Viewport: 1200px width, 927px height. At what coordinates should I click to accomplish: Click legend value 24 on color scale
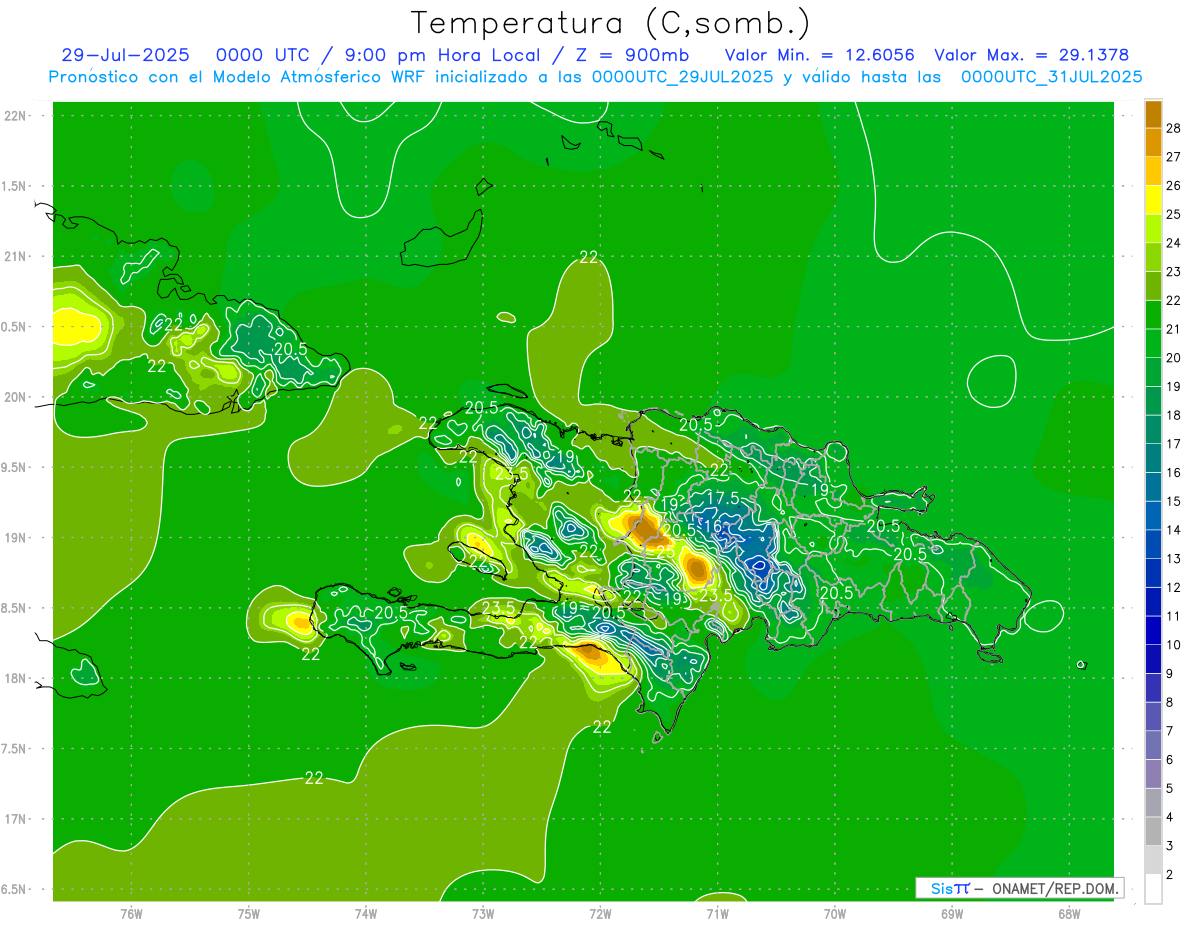pos(1173,244)
